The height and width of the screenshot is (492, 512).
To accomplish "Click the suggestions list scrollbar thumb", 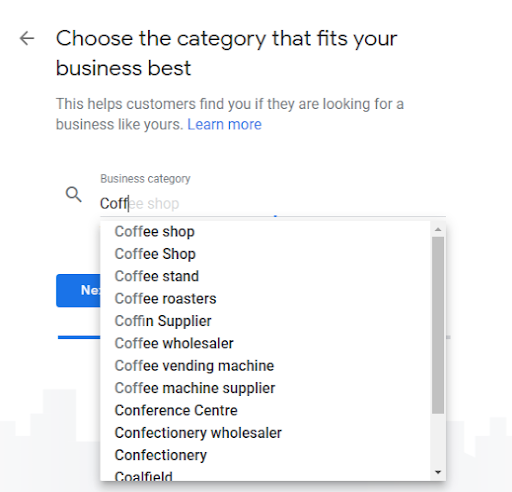I will point(438,325).
